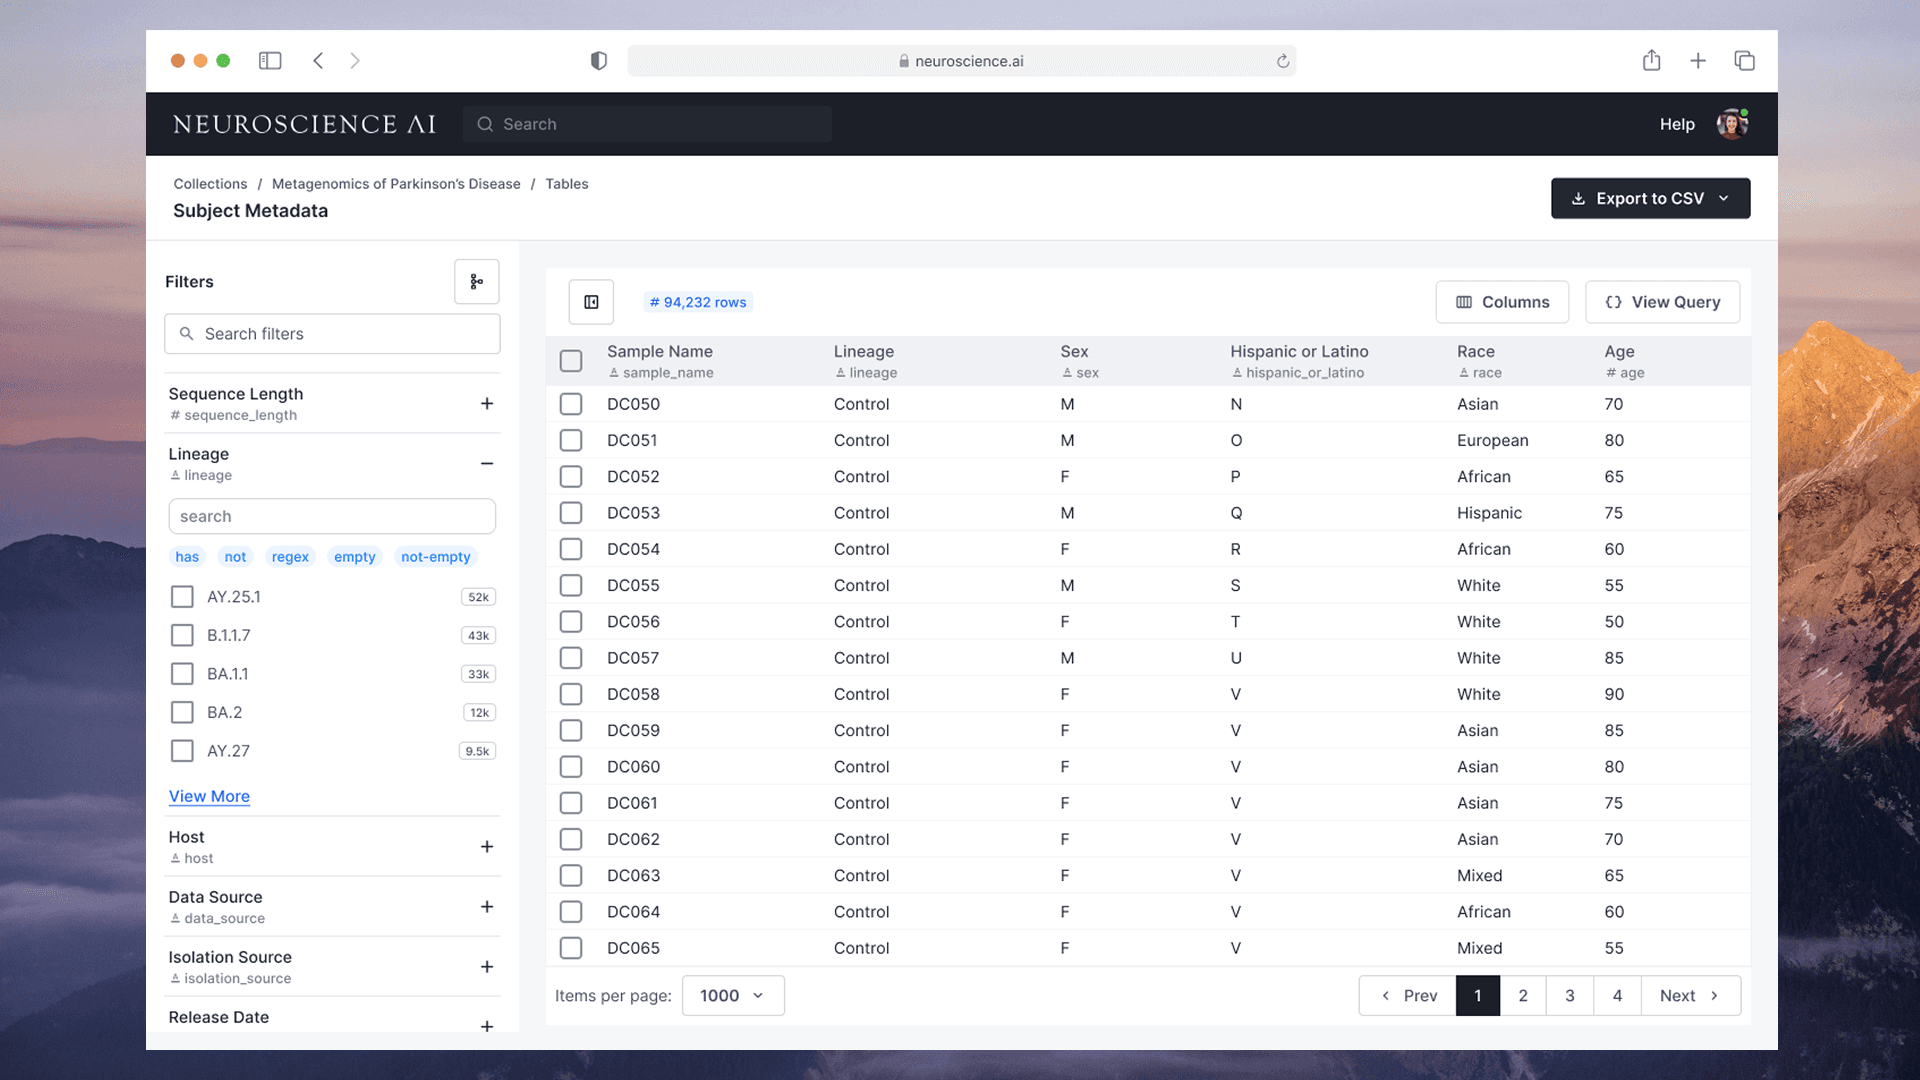Open the browser share icon
The width and height of the screenshot is (1920, 1080).
point(1651,61)
